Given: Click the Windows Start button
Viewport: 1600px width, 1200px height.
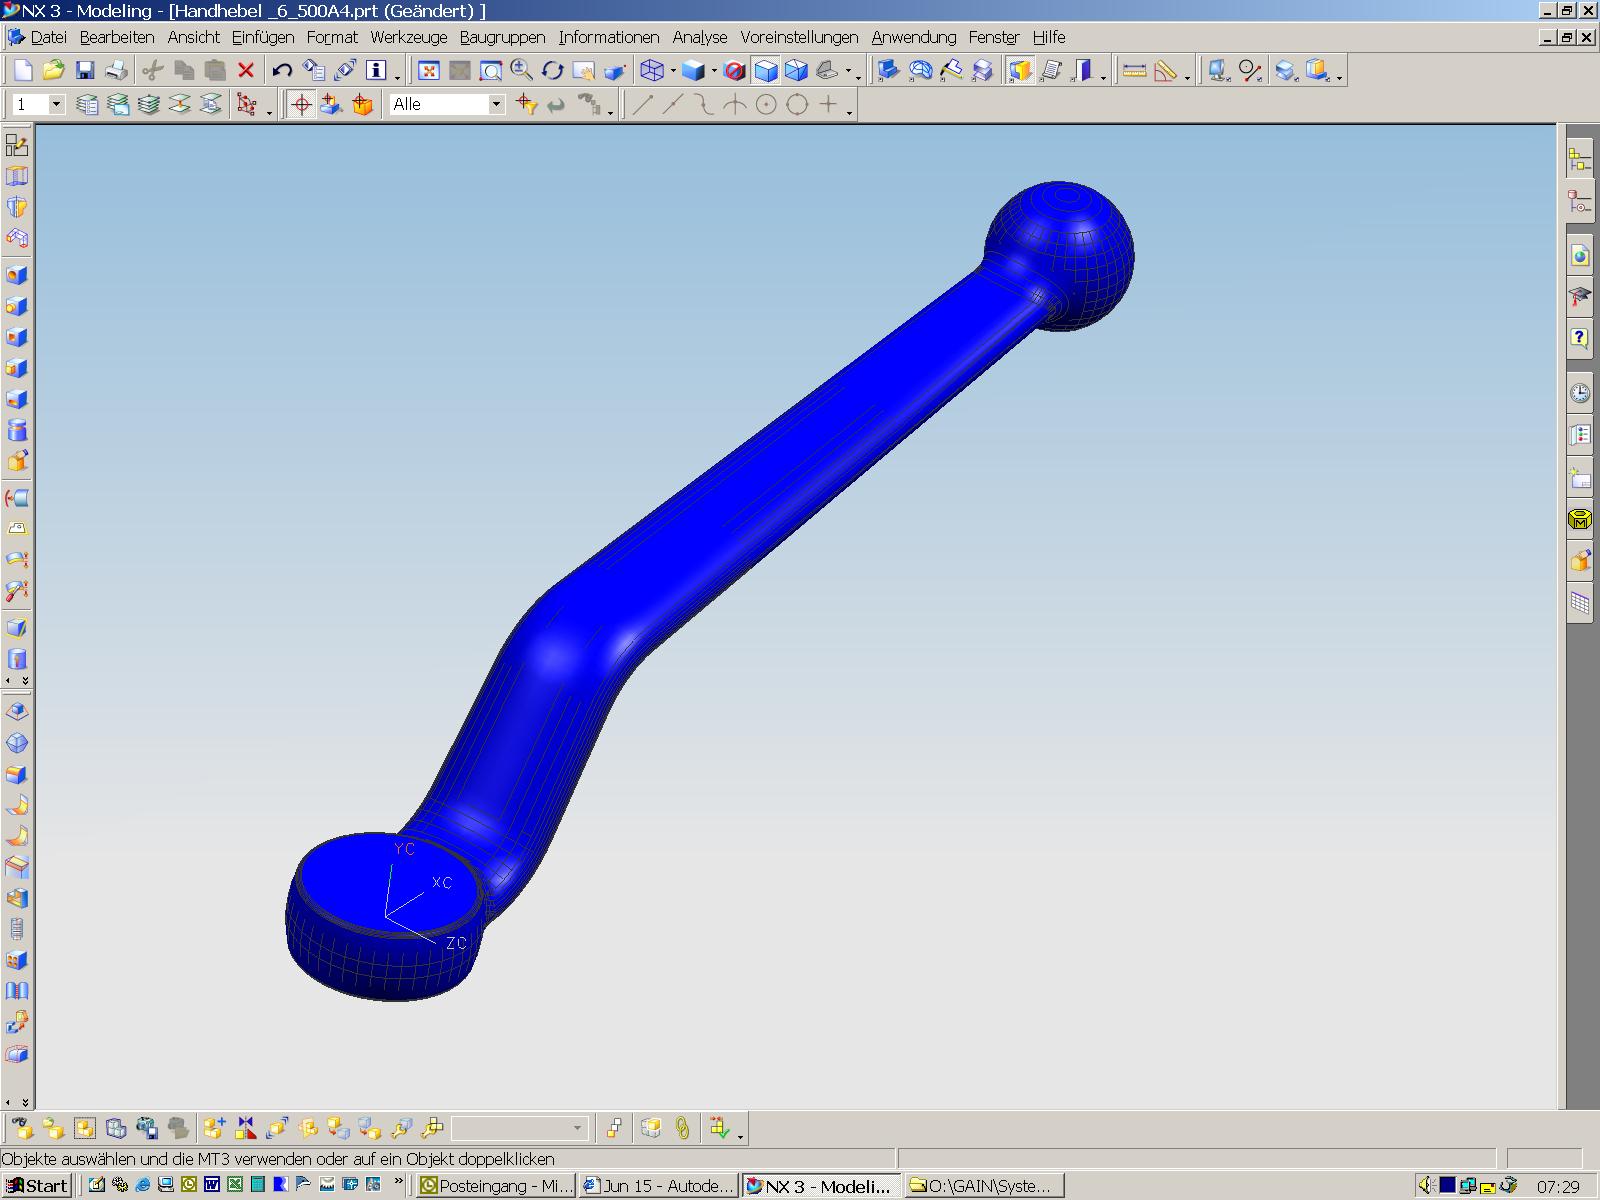Looking at the screenshot, I should click(37, 1186).
